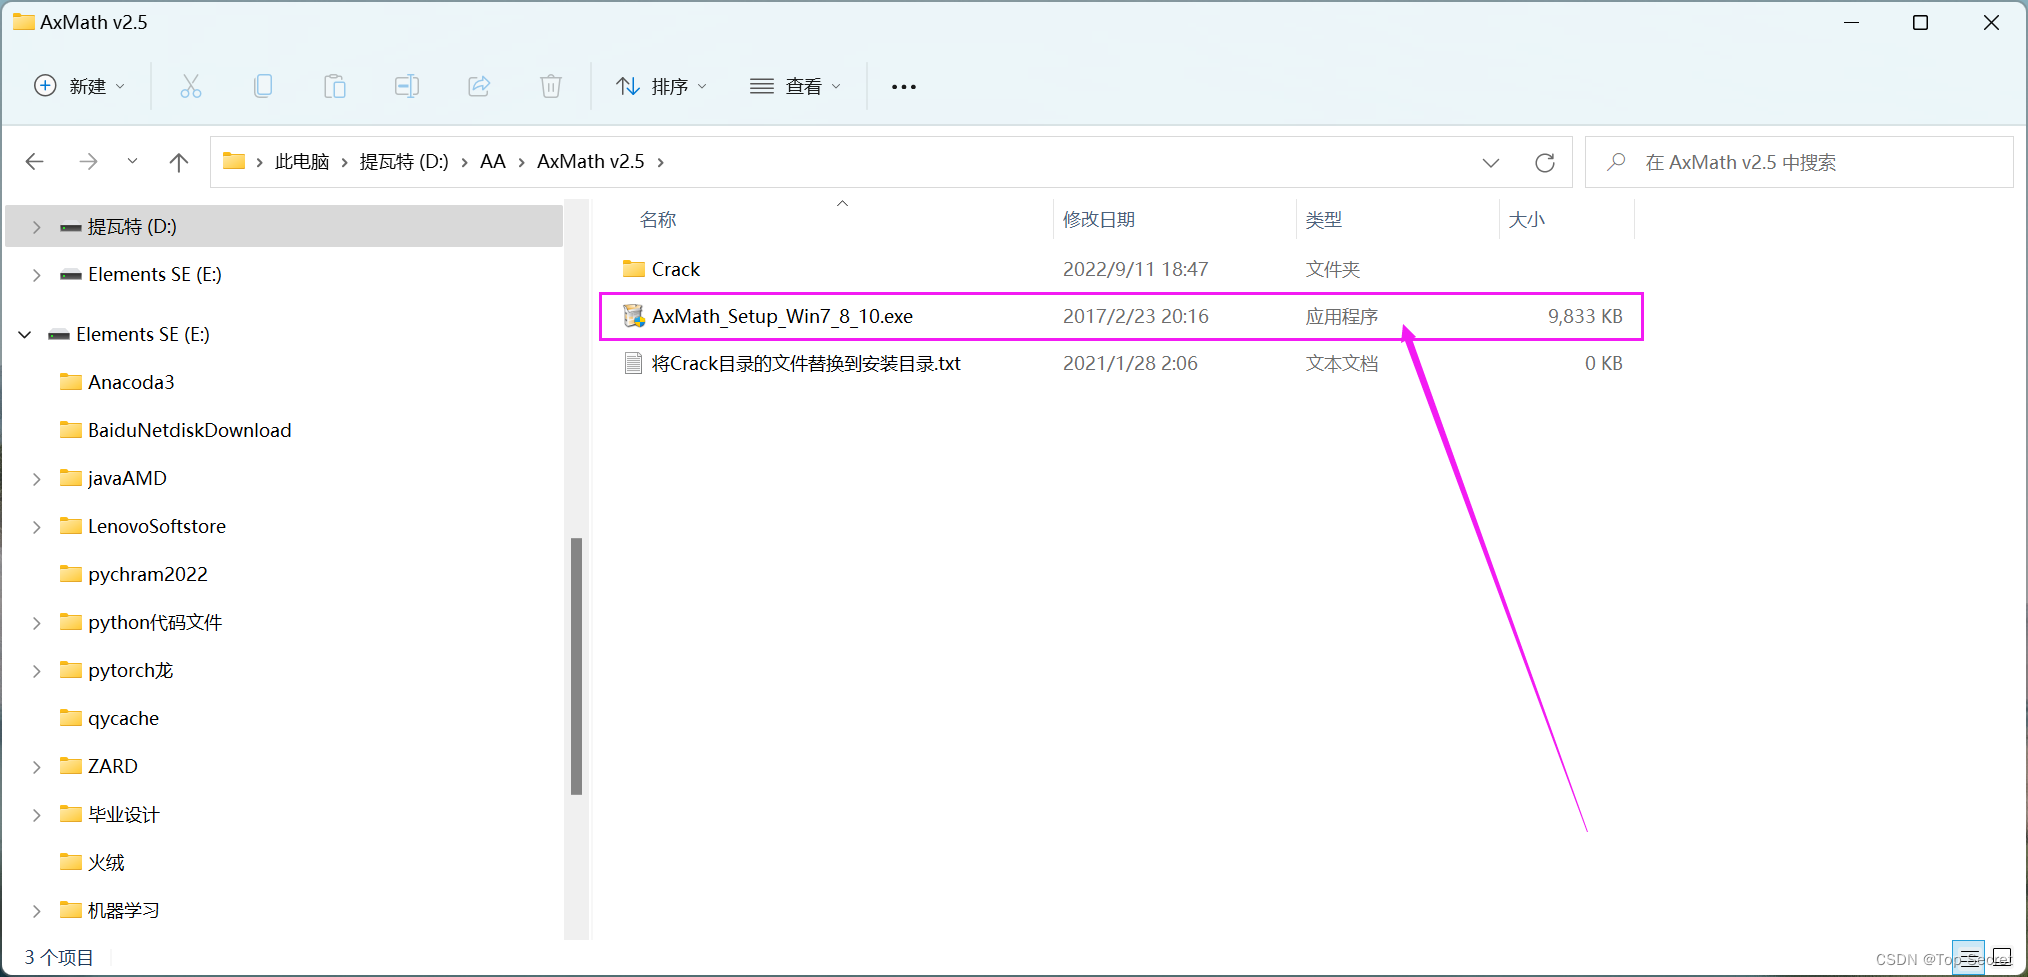
Task: Click AA in breadcrumb path
Action: [493, 162]
